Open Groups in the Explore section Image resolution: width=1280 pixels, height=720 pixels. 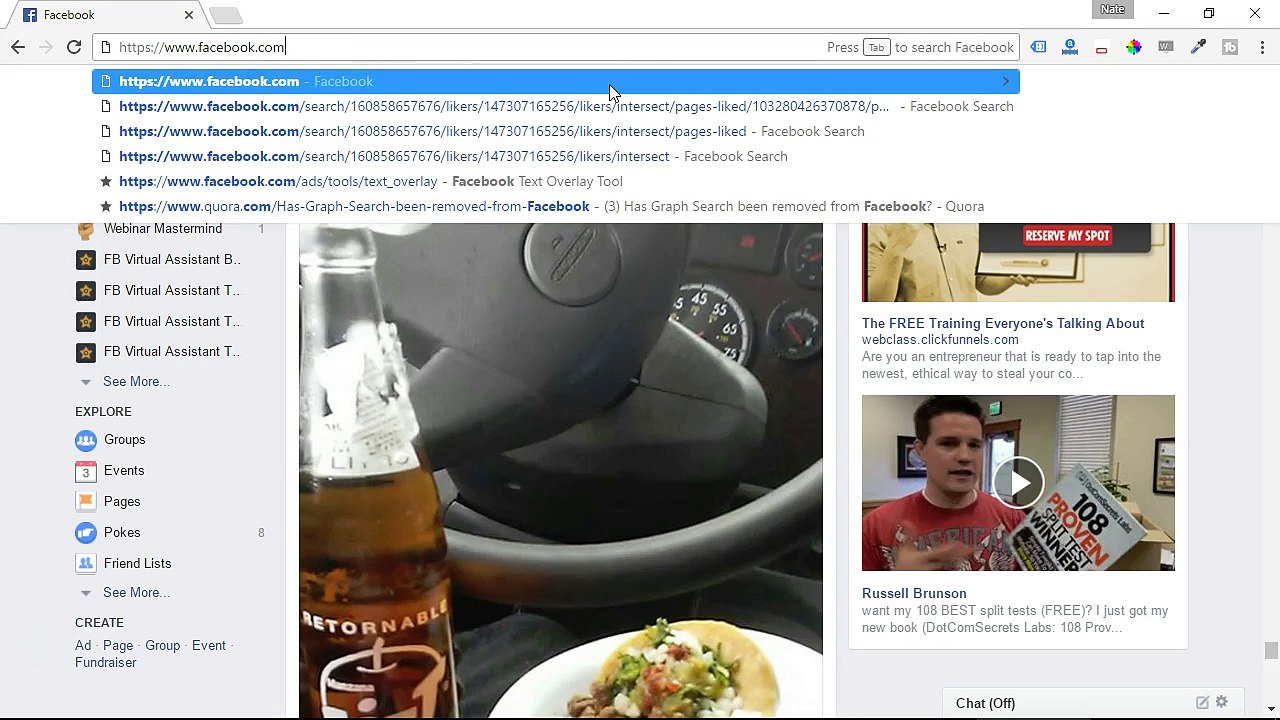(124, 439)
